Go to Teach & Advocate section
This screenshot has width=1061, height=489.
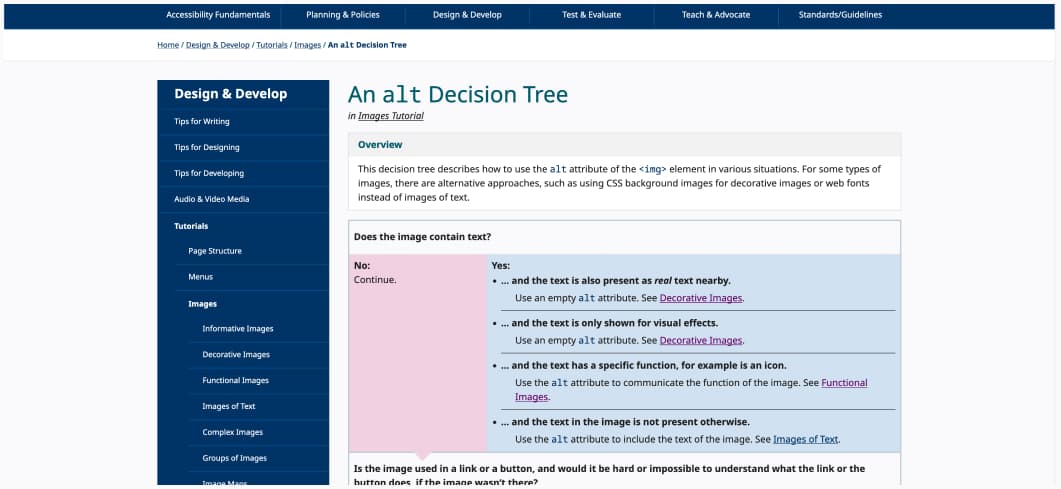[715, 15]
